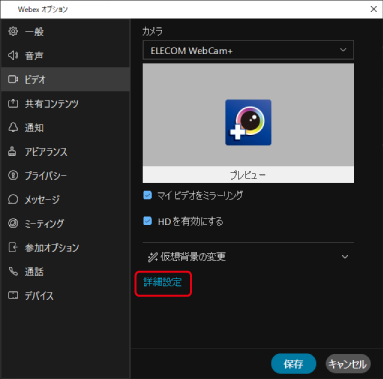Image resolution: width=383 pixels, height=379 pixels.
Task: Open 通知 via the bell icon
Action: (x=13, y=127)
